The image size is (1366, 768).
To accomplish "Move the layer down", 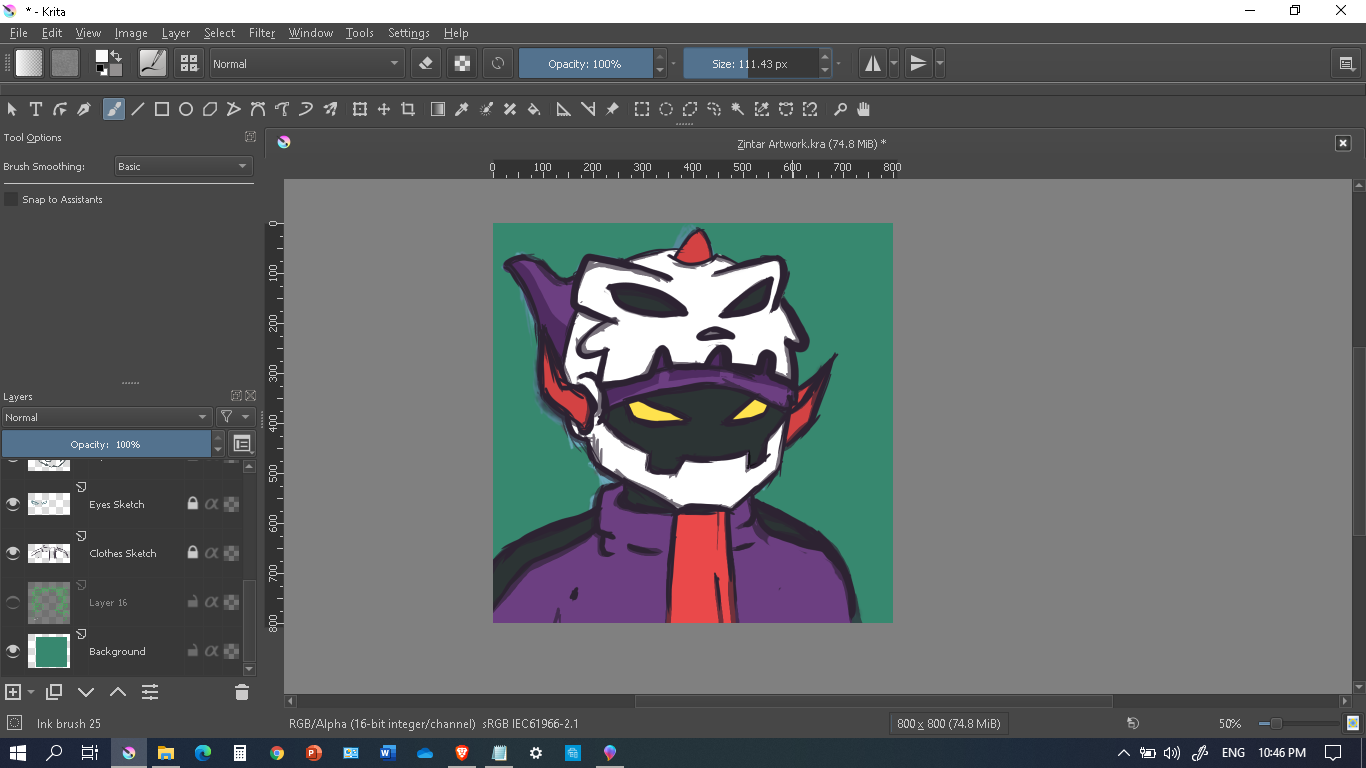I will coord(86,692).
